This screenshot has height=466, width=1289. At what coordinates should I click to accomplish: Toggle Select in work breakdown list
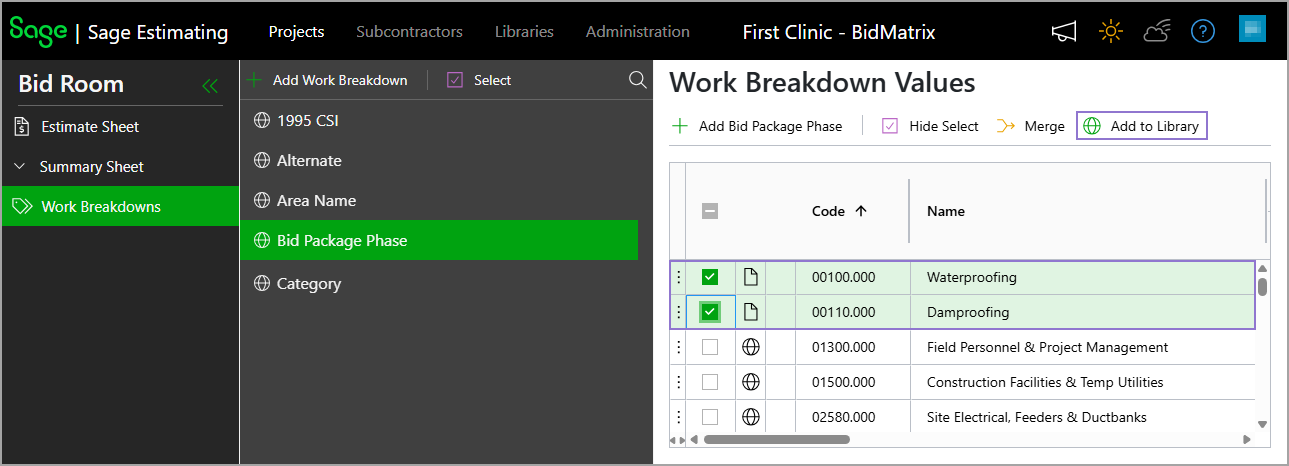[479, 80]
